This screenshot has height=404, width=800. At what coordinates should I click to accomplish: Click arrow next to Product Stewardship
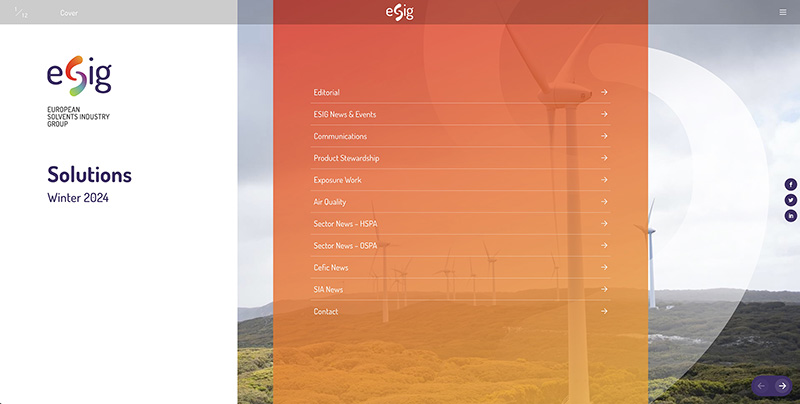click(604, 158)
